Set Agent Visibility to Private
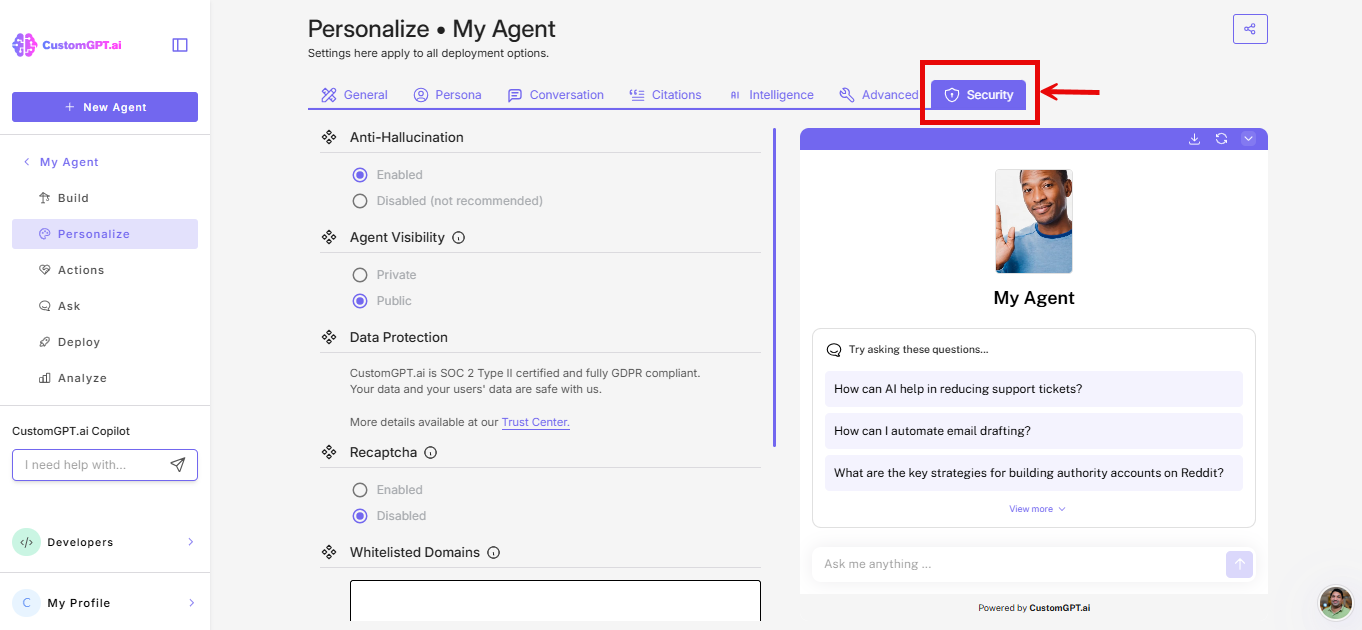 coord(360,275)
